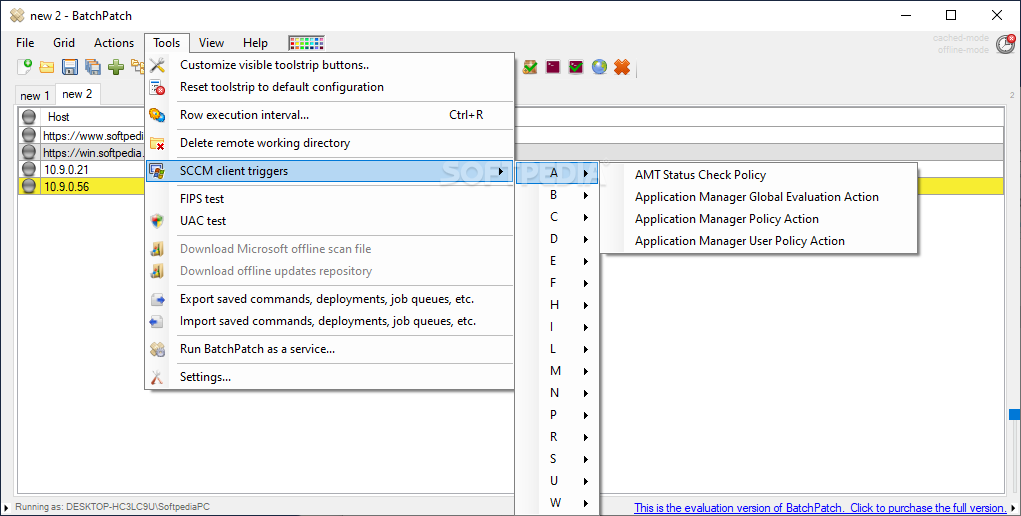Open SCCM client triggers submenu
Screen dimensions: 1021x516
(329, 171)
